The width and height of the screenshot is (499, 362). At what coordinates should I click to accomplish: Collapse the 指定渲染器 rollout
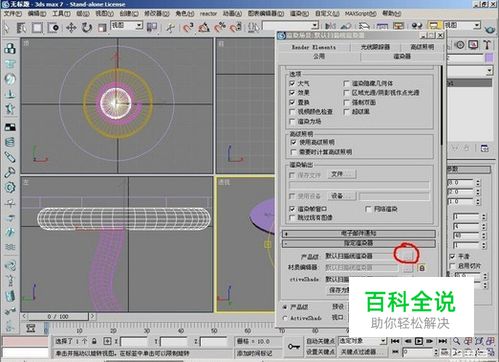pyautogui.click(x=359, y=243)
